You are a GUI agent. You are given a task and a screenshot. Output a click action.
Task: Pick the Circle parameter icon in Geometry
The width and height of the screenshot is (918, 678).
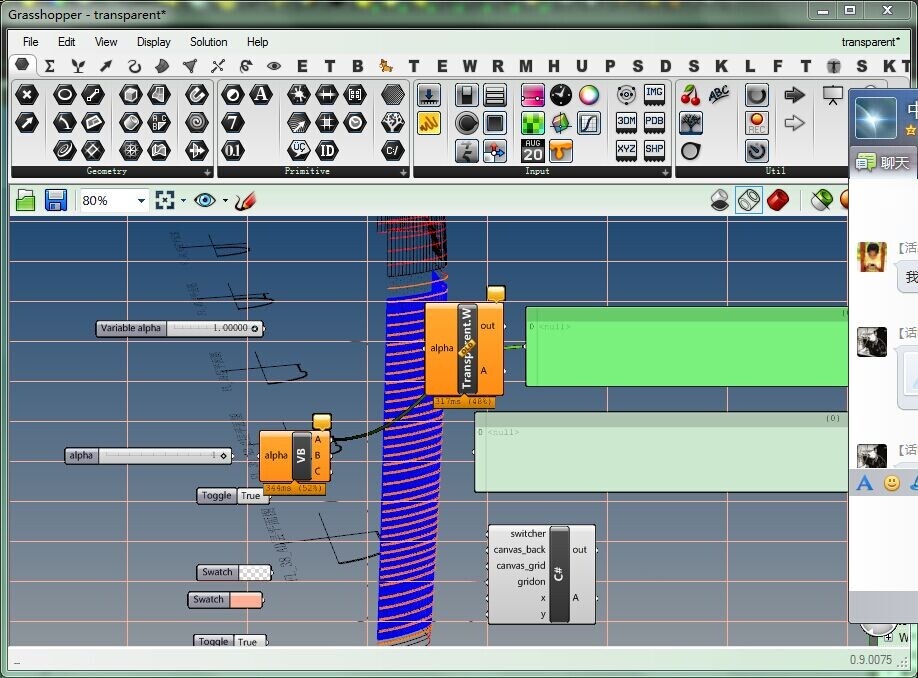pos(64,95)
